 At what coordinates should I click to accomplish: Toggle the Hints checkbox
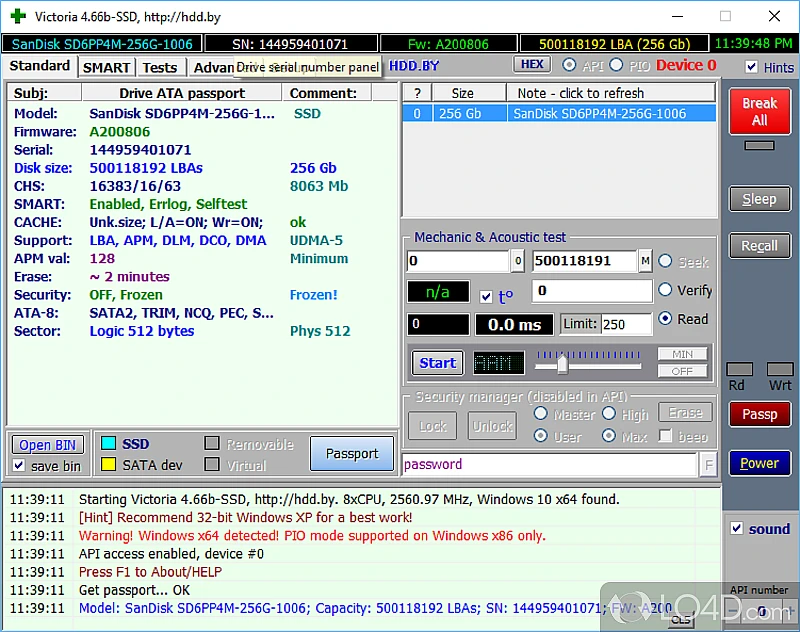point(751,67)
